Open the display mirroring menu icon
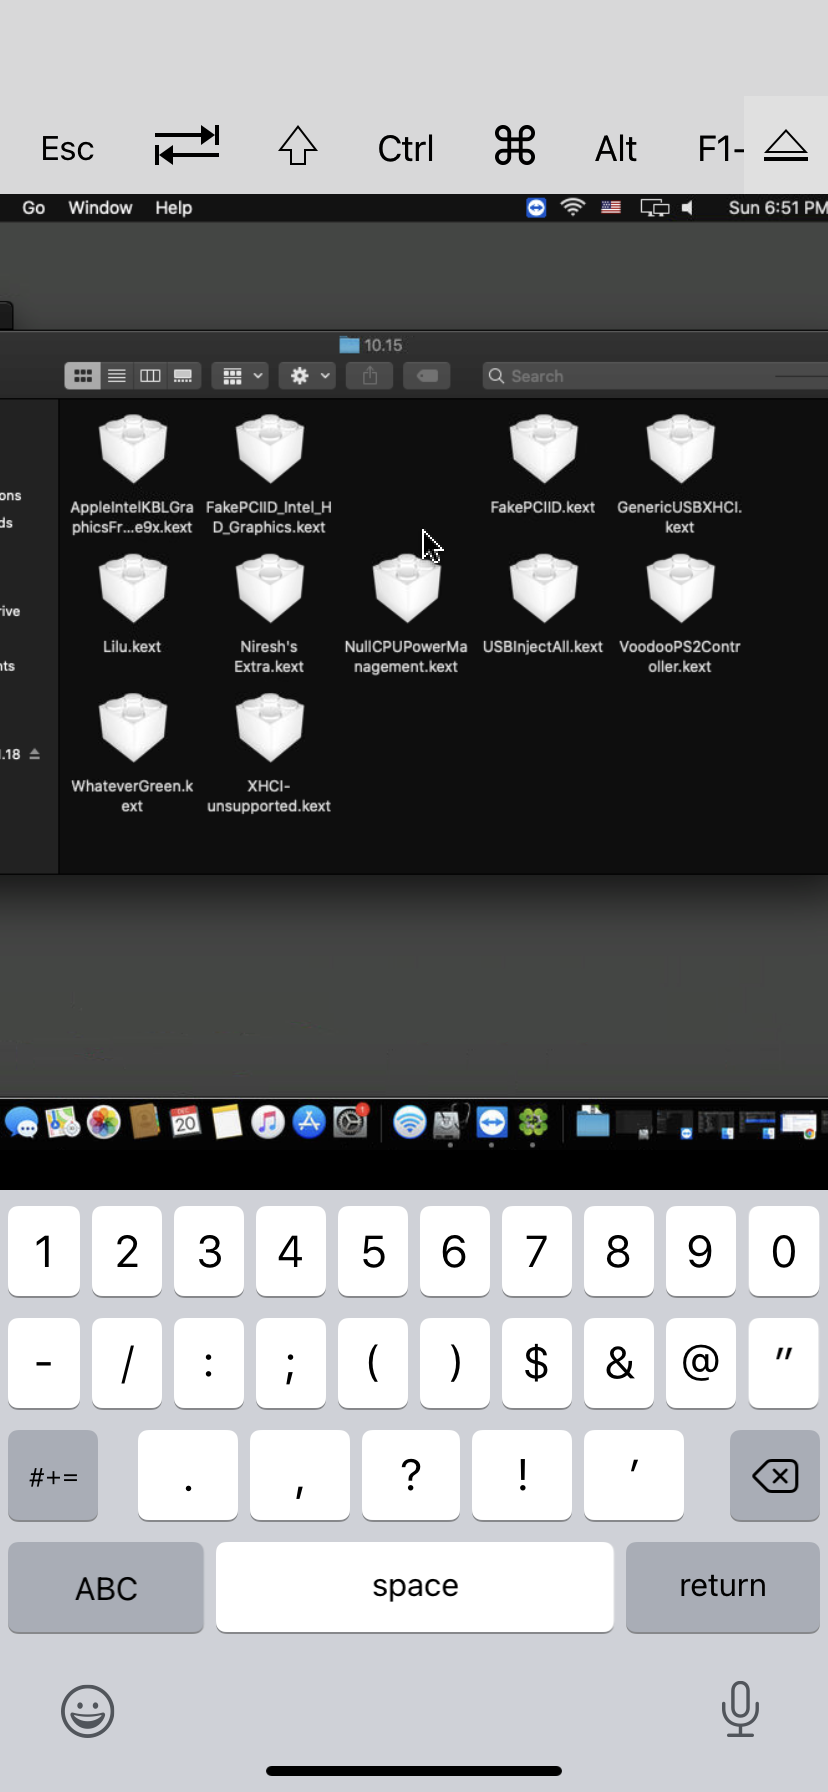 point(655,208)
